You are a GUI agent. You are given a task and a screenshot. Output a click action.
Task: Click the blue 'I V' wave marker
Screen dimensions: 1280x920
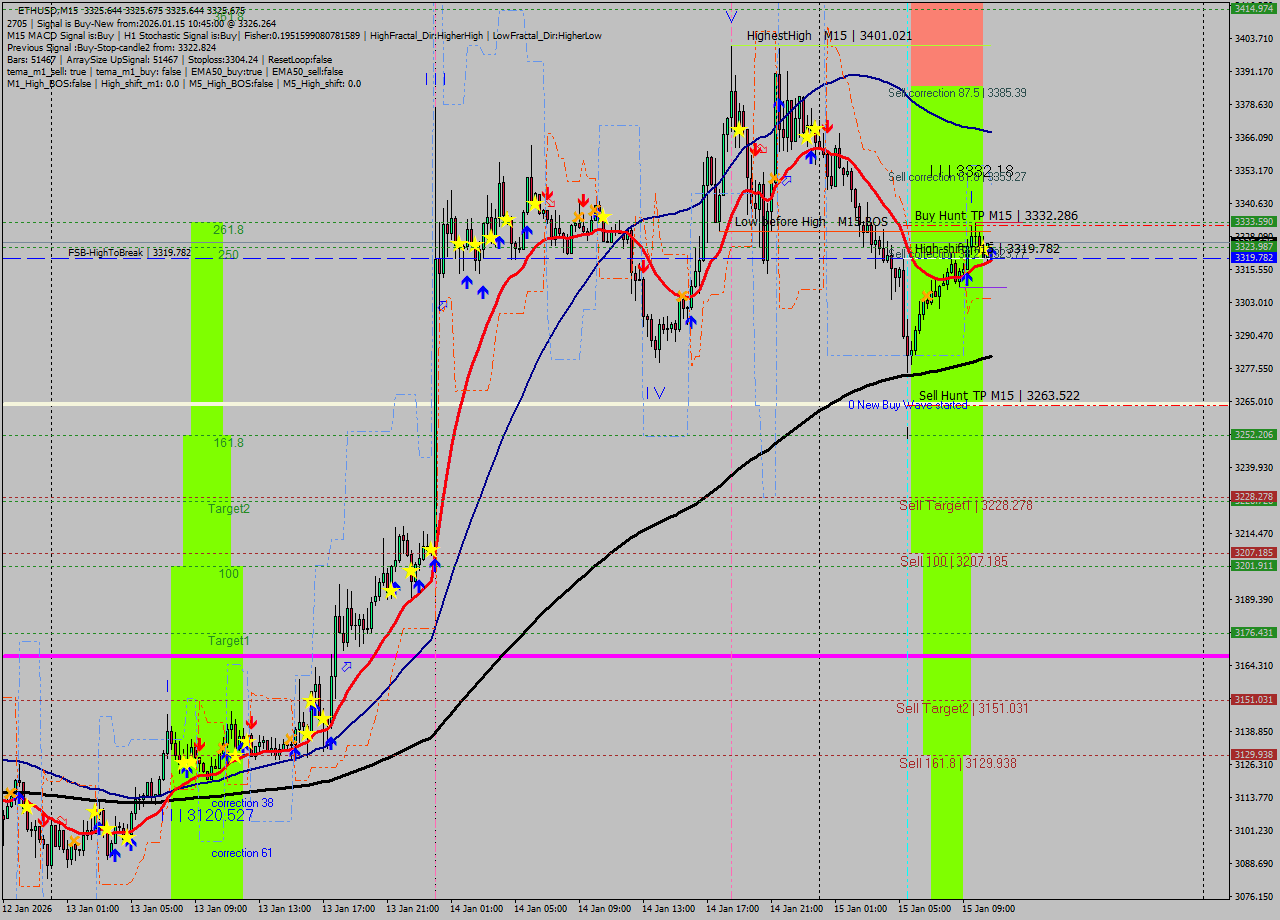click(x=655, y=393)
